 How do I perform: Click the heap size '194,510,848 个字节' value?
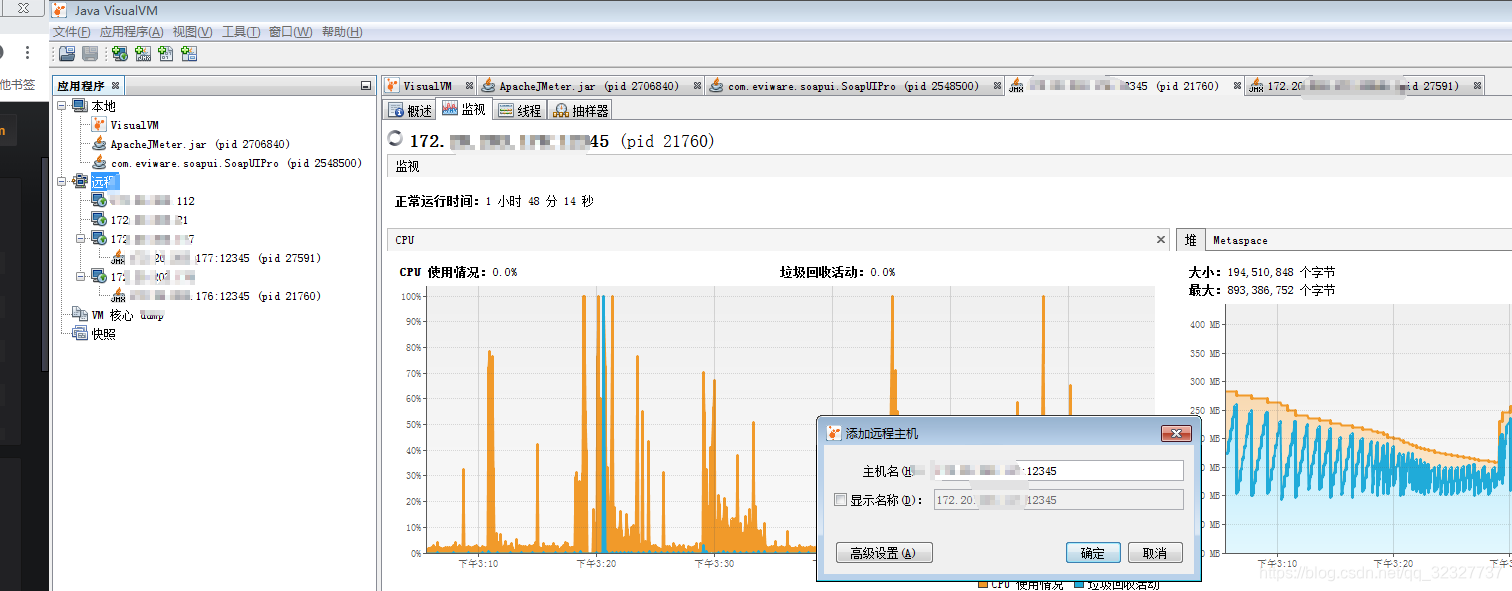[1279, 272]
